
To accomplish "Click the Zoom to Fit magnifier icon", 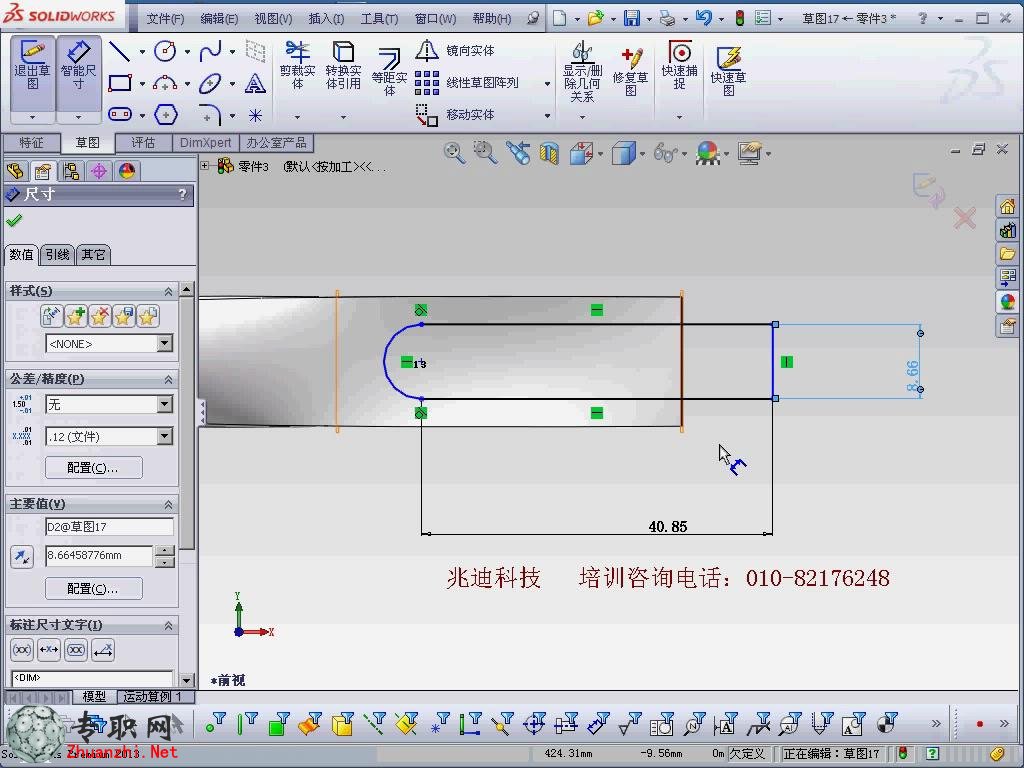I will point(453,153).
